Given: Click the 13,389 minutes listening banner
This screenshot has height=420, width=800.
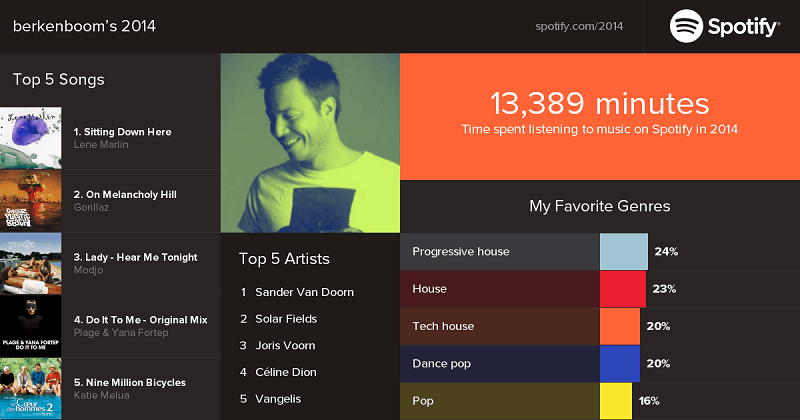Looking at the screenshot, I should pyautogui.click(x=599, y=115).
